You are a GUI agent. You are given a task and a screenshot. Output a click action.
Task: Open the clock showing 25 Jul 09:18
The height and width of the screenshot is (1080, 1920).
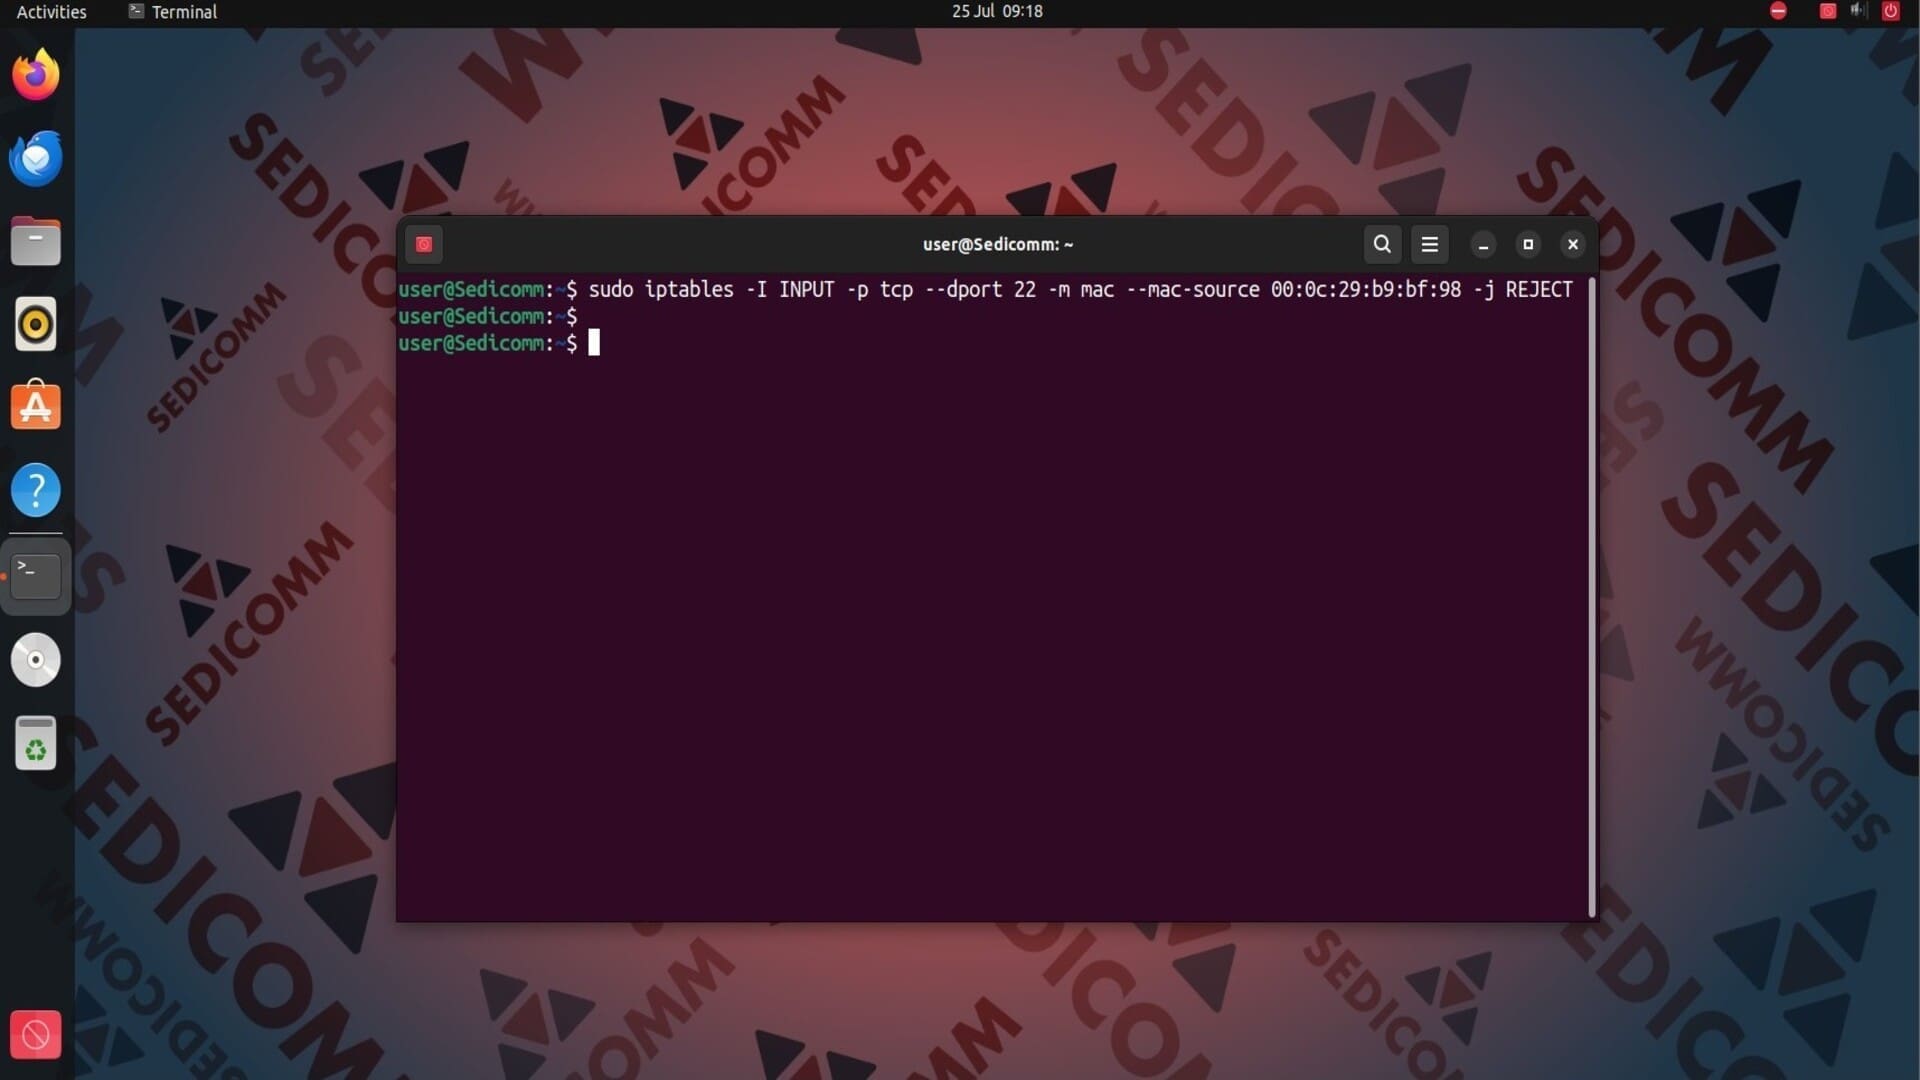(996, 12)
